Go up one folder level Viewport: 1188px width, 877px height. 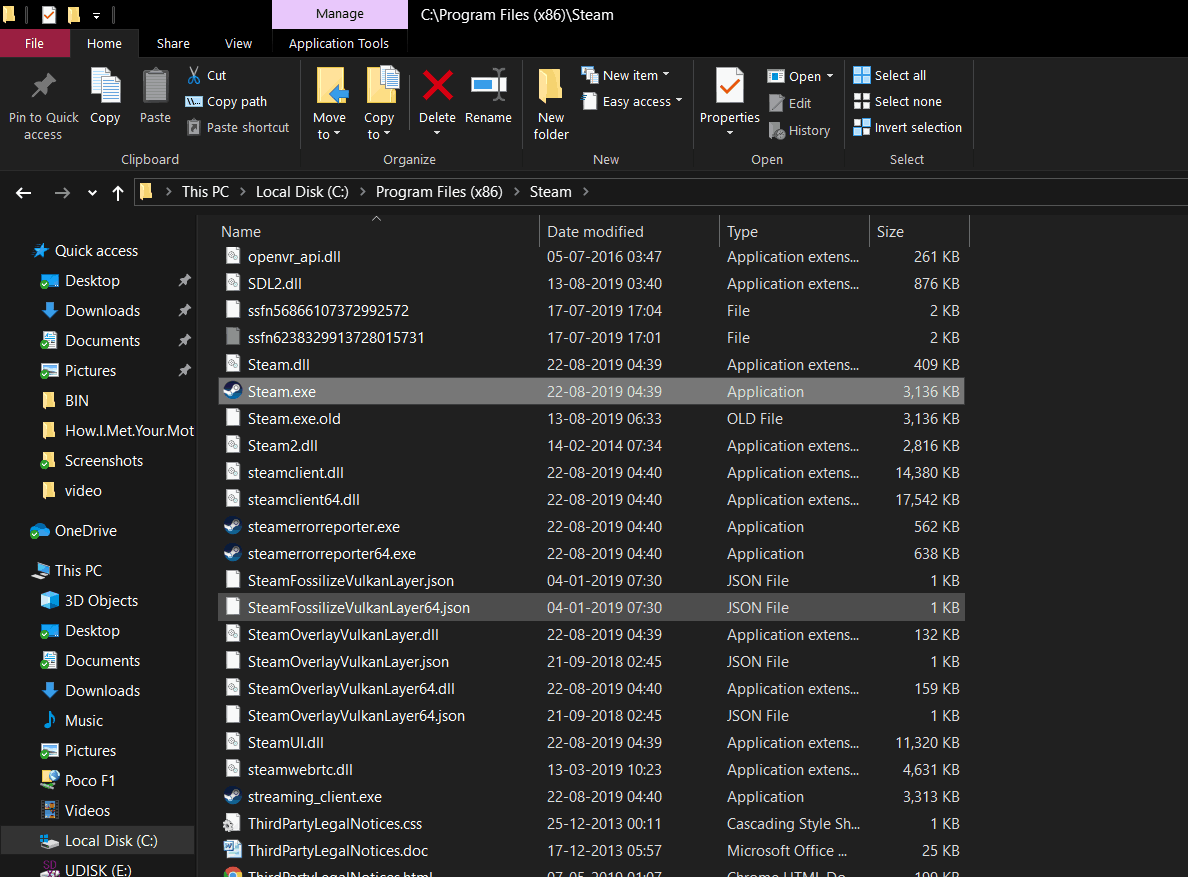click(x=117, y=192)
